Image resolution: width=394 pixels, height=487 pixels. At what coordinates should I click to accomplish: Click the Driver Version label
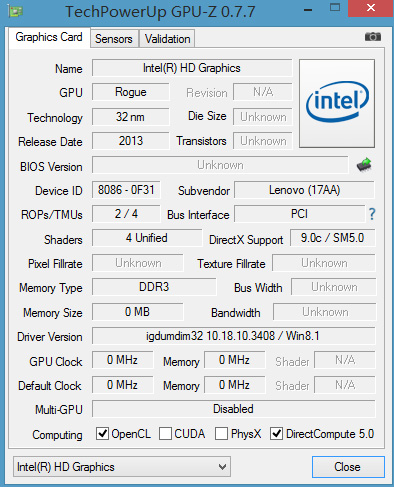tap(50, 337)
